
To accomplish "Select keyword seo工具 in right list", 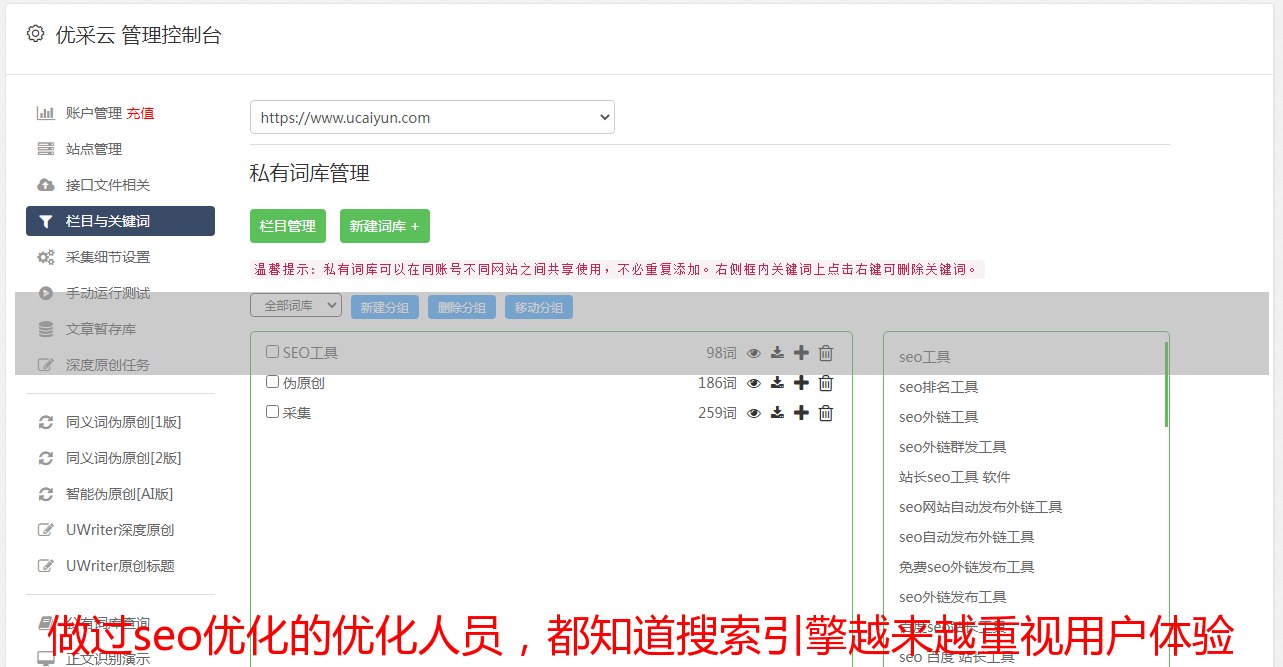I will tap(924, 357).
